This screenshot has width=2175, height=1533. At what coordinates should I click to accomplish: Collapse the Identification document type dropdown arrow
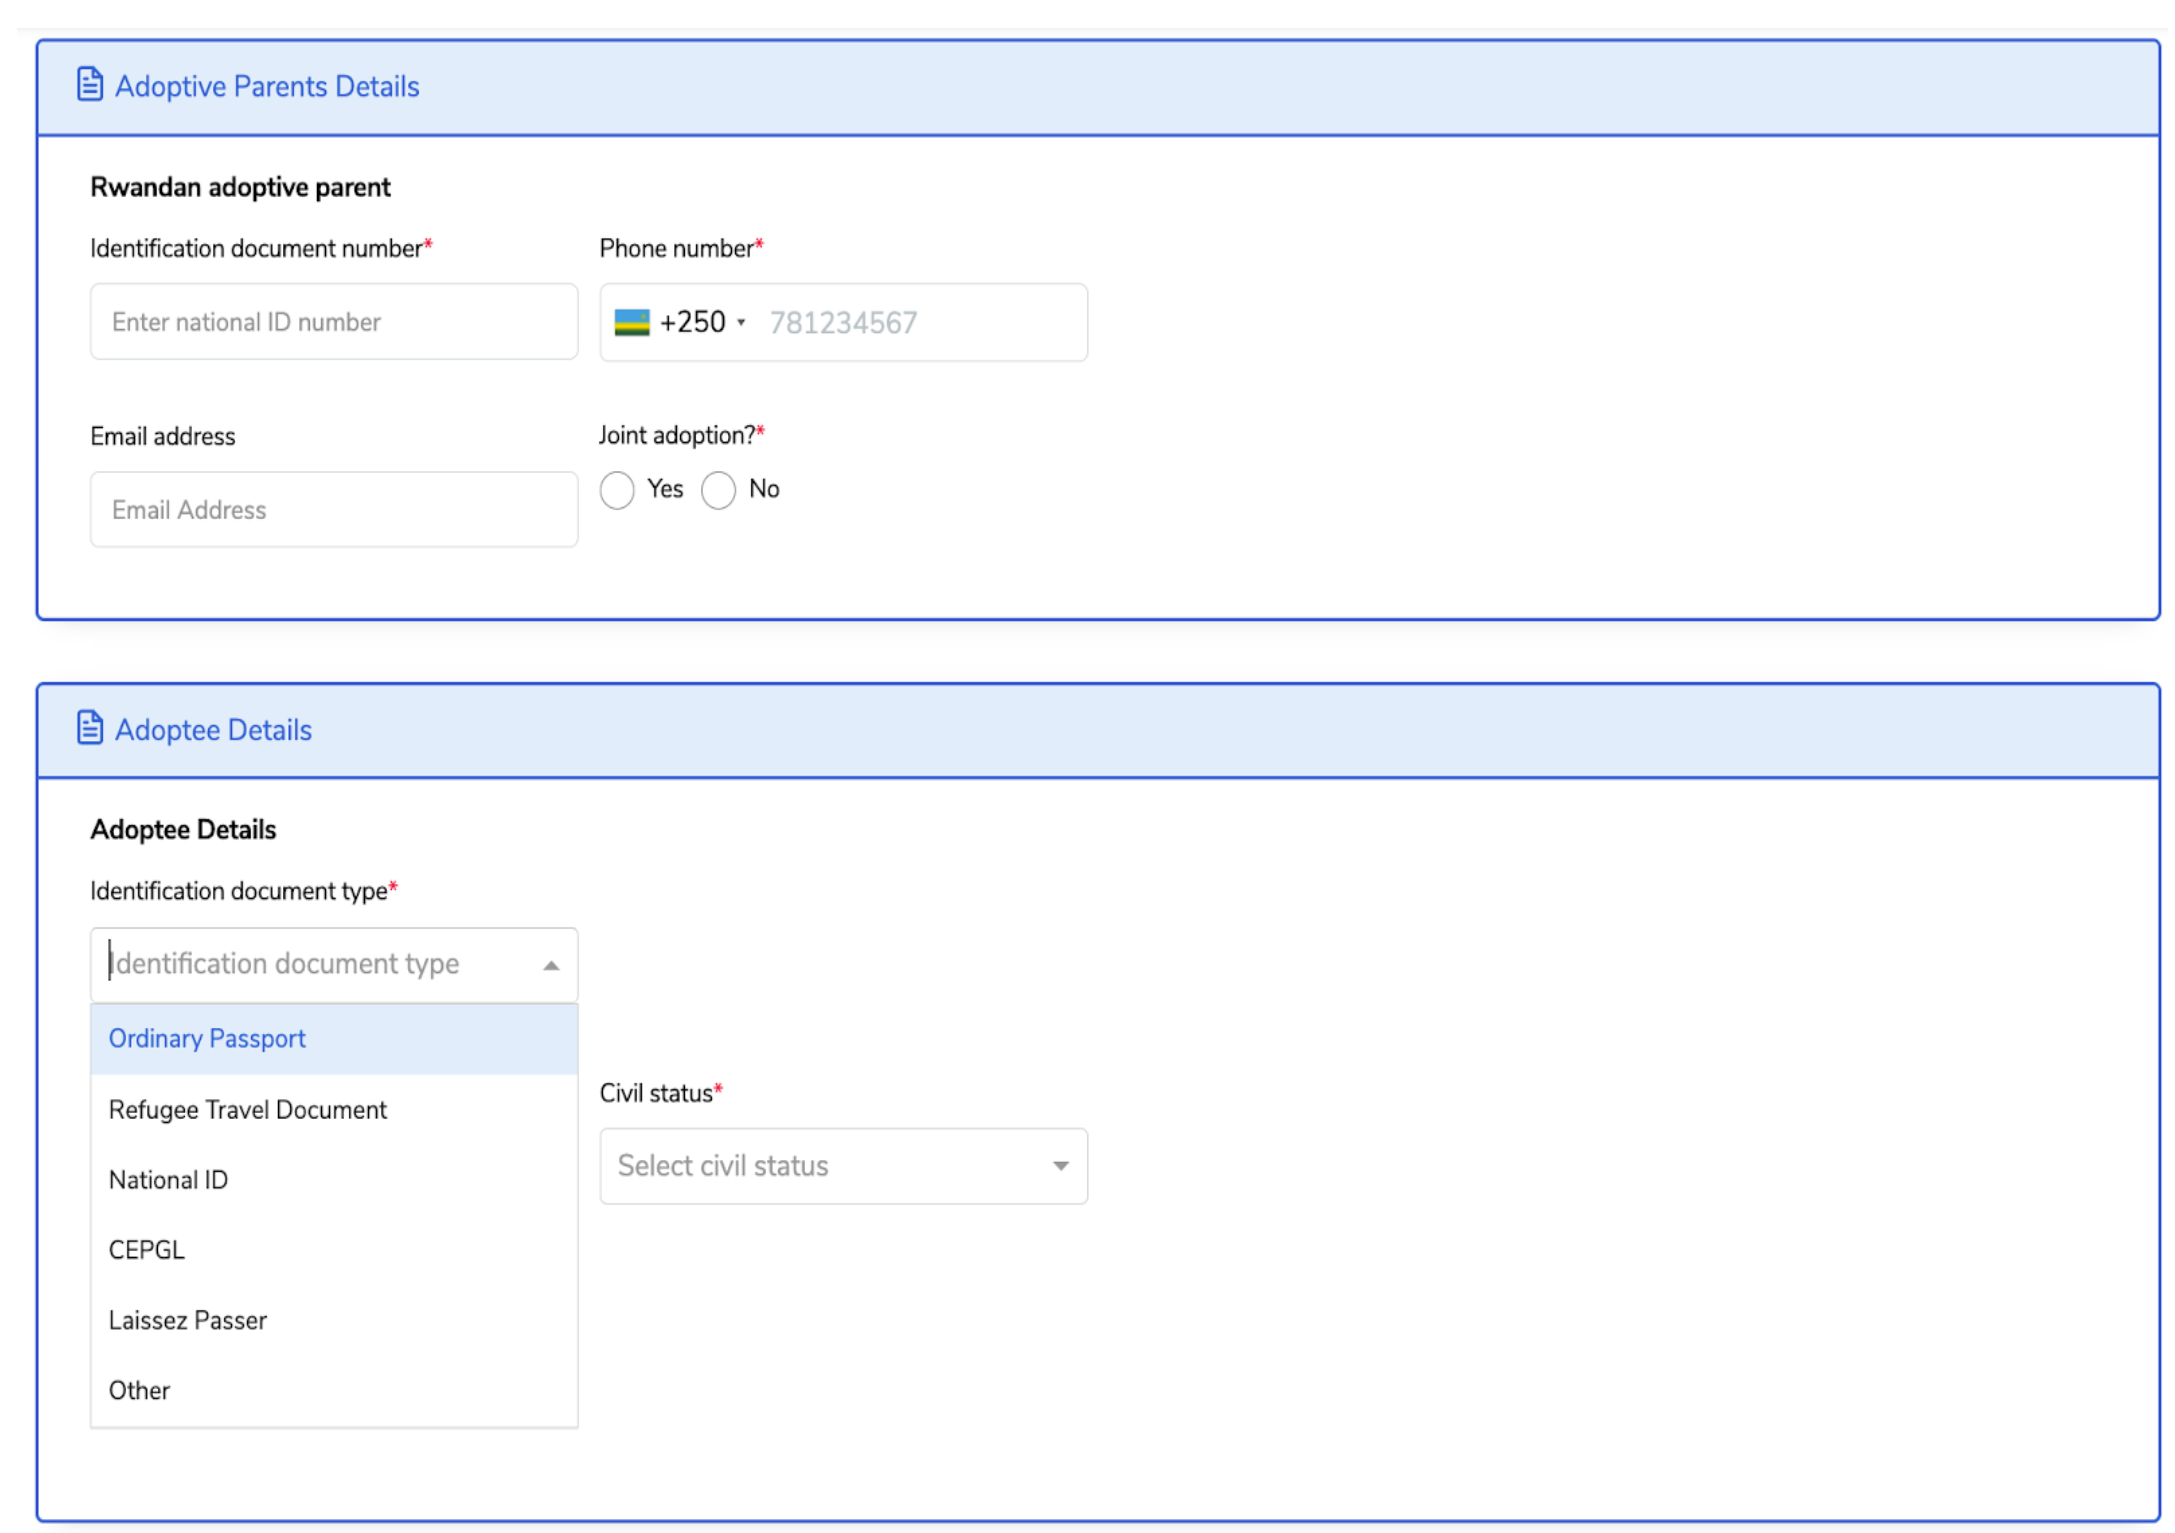click(x=551, y=965)
